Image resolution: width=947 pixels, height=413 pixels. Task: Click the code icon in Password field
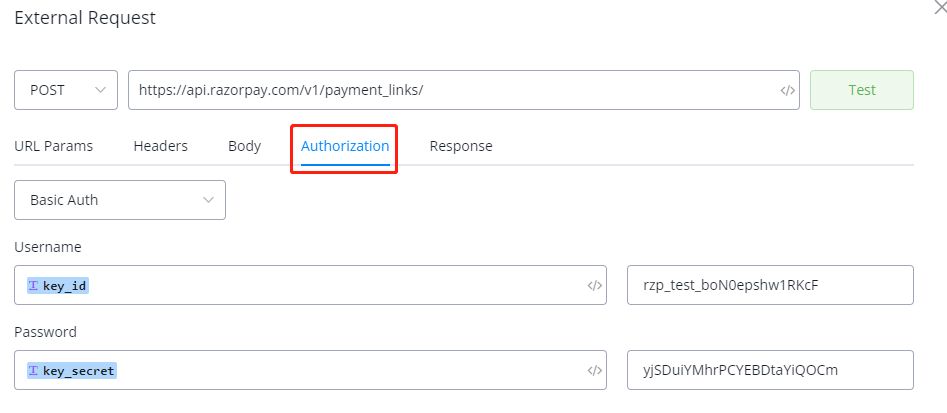(x=594, y=370)
